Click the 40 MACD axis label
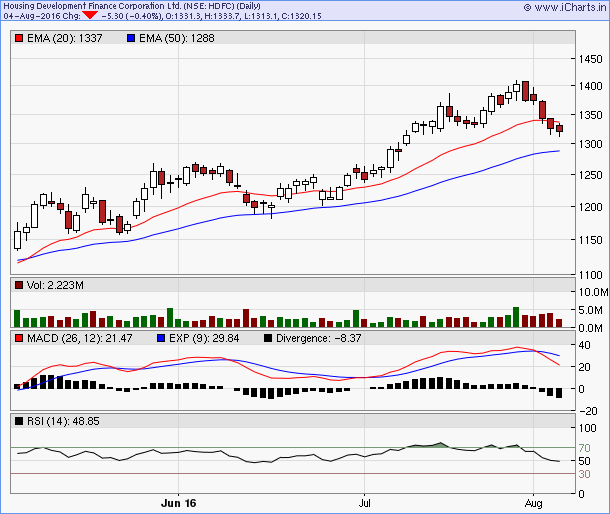610x514 pixels. tap(584, 345)
